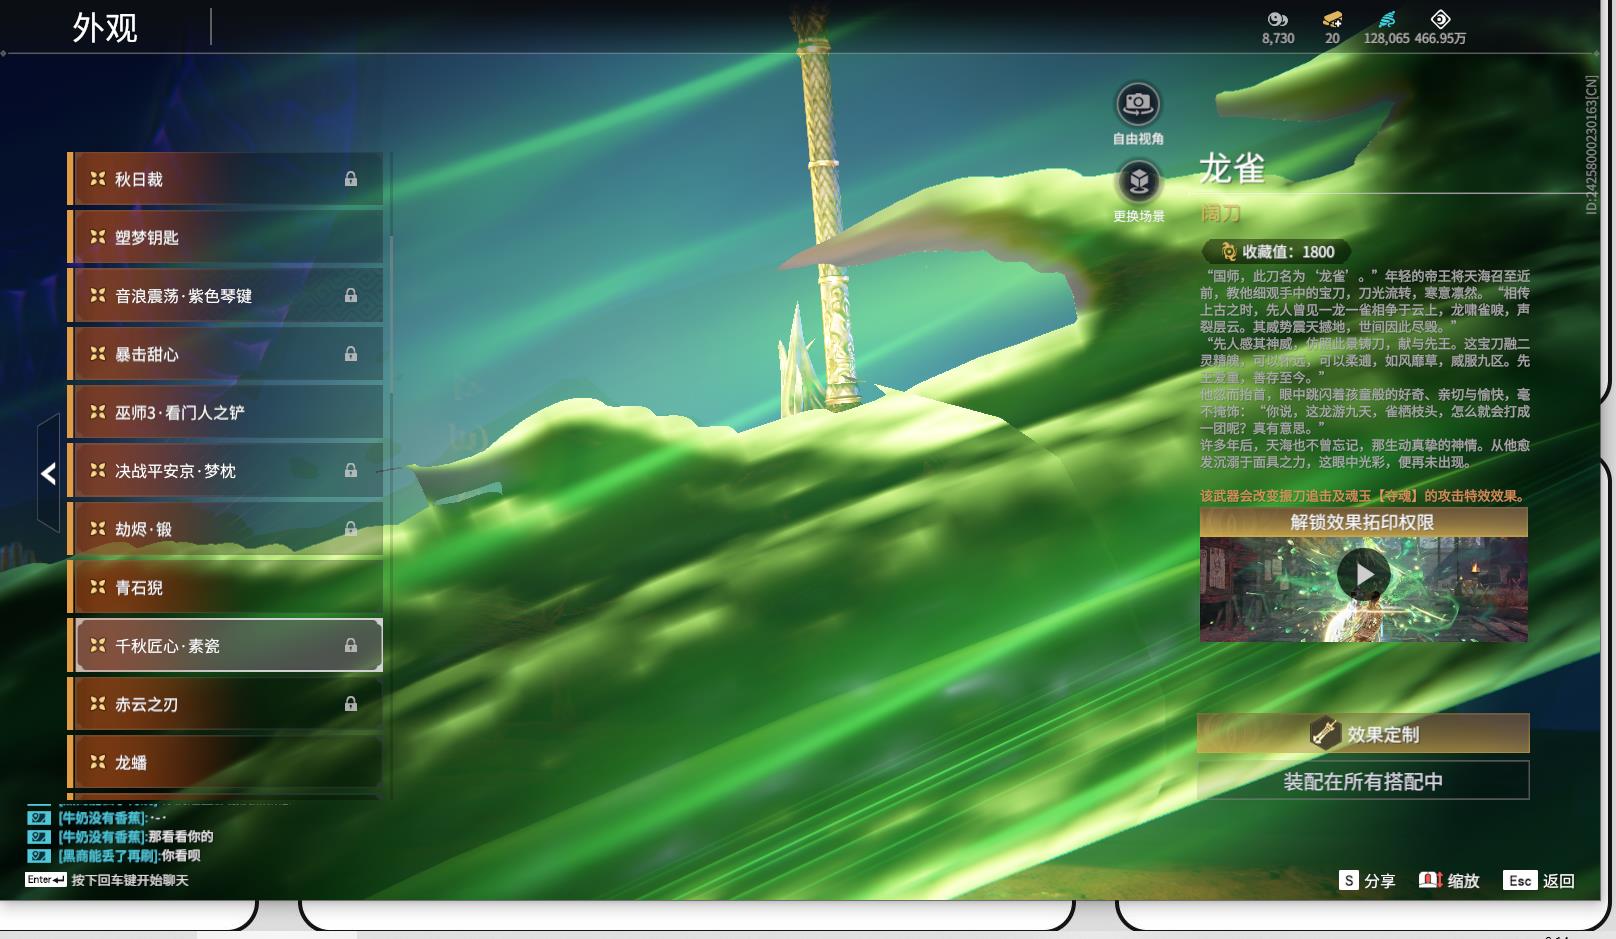Click the 外观 page title
This screenshot has height=939, width=1616.
105,28
